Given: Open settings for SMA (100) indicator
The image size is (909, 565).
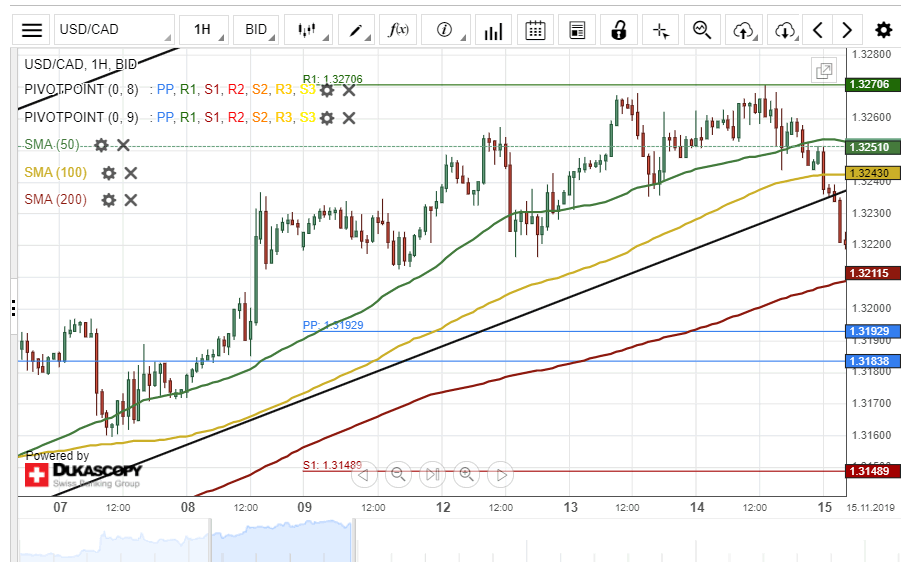Looking at the screenshot, I should [x=109, y=173].
